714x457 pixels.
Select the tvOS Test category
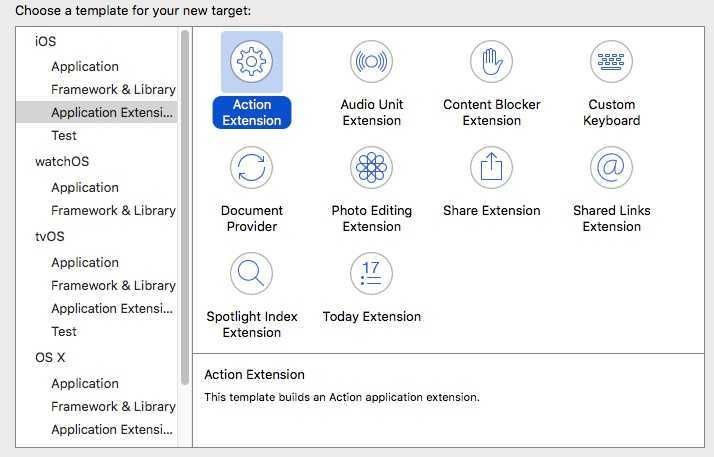(x=64, y=331)
